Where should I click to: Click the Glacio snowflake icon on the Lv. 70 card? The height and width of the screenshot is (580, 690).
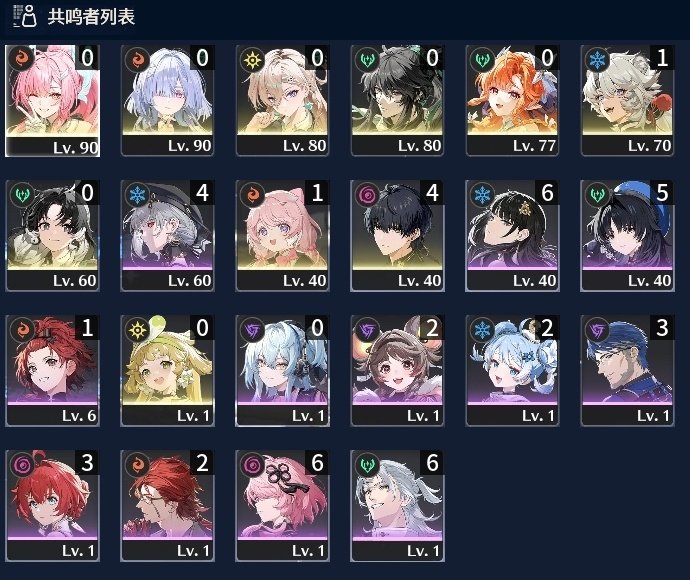click(x=597, y=59)
